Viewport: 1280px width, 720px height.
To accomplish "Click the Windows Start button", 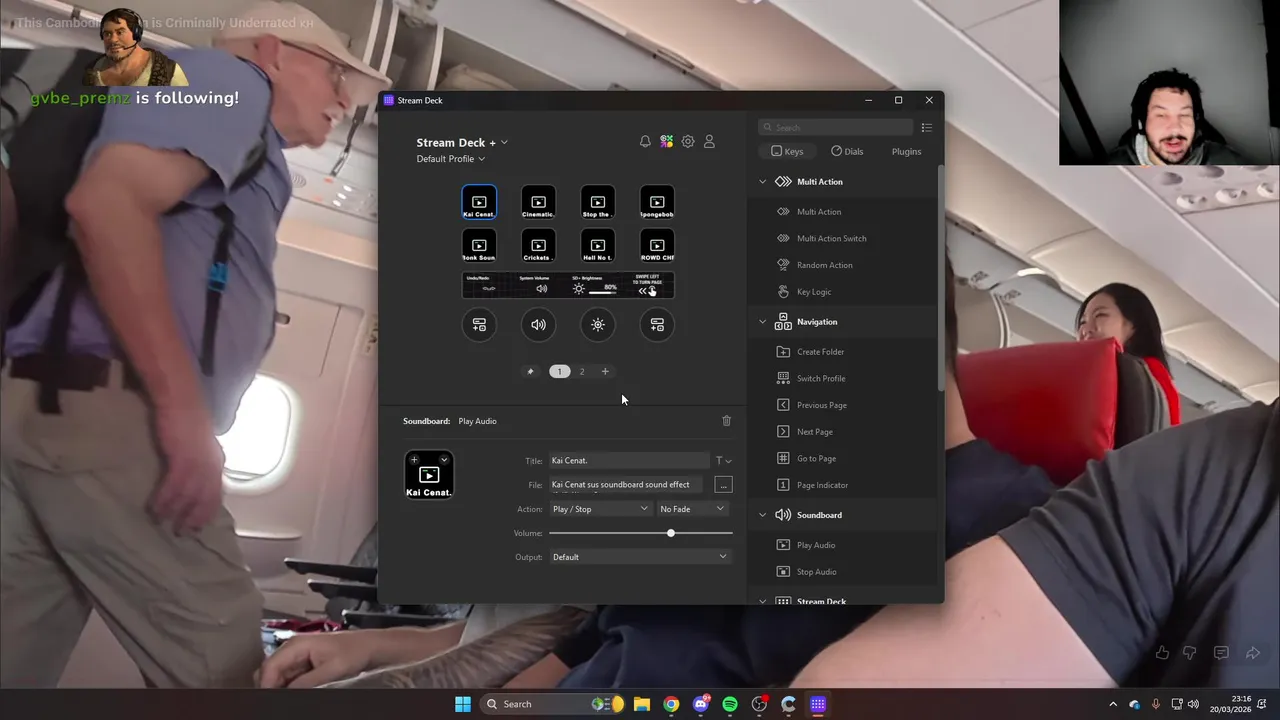I will 463,704.
